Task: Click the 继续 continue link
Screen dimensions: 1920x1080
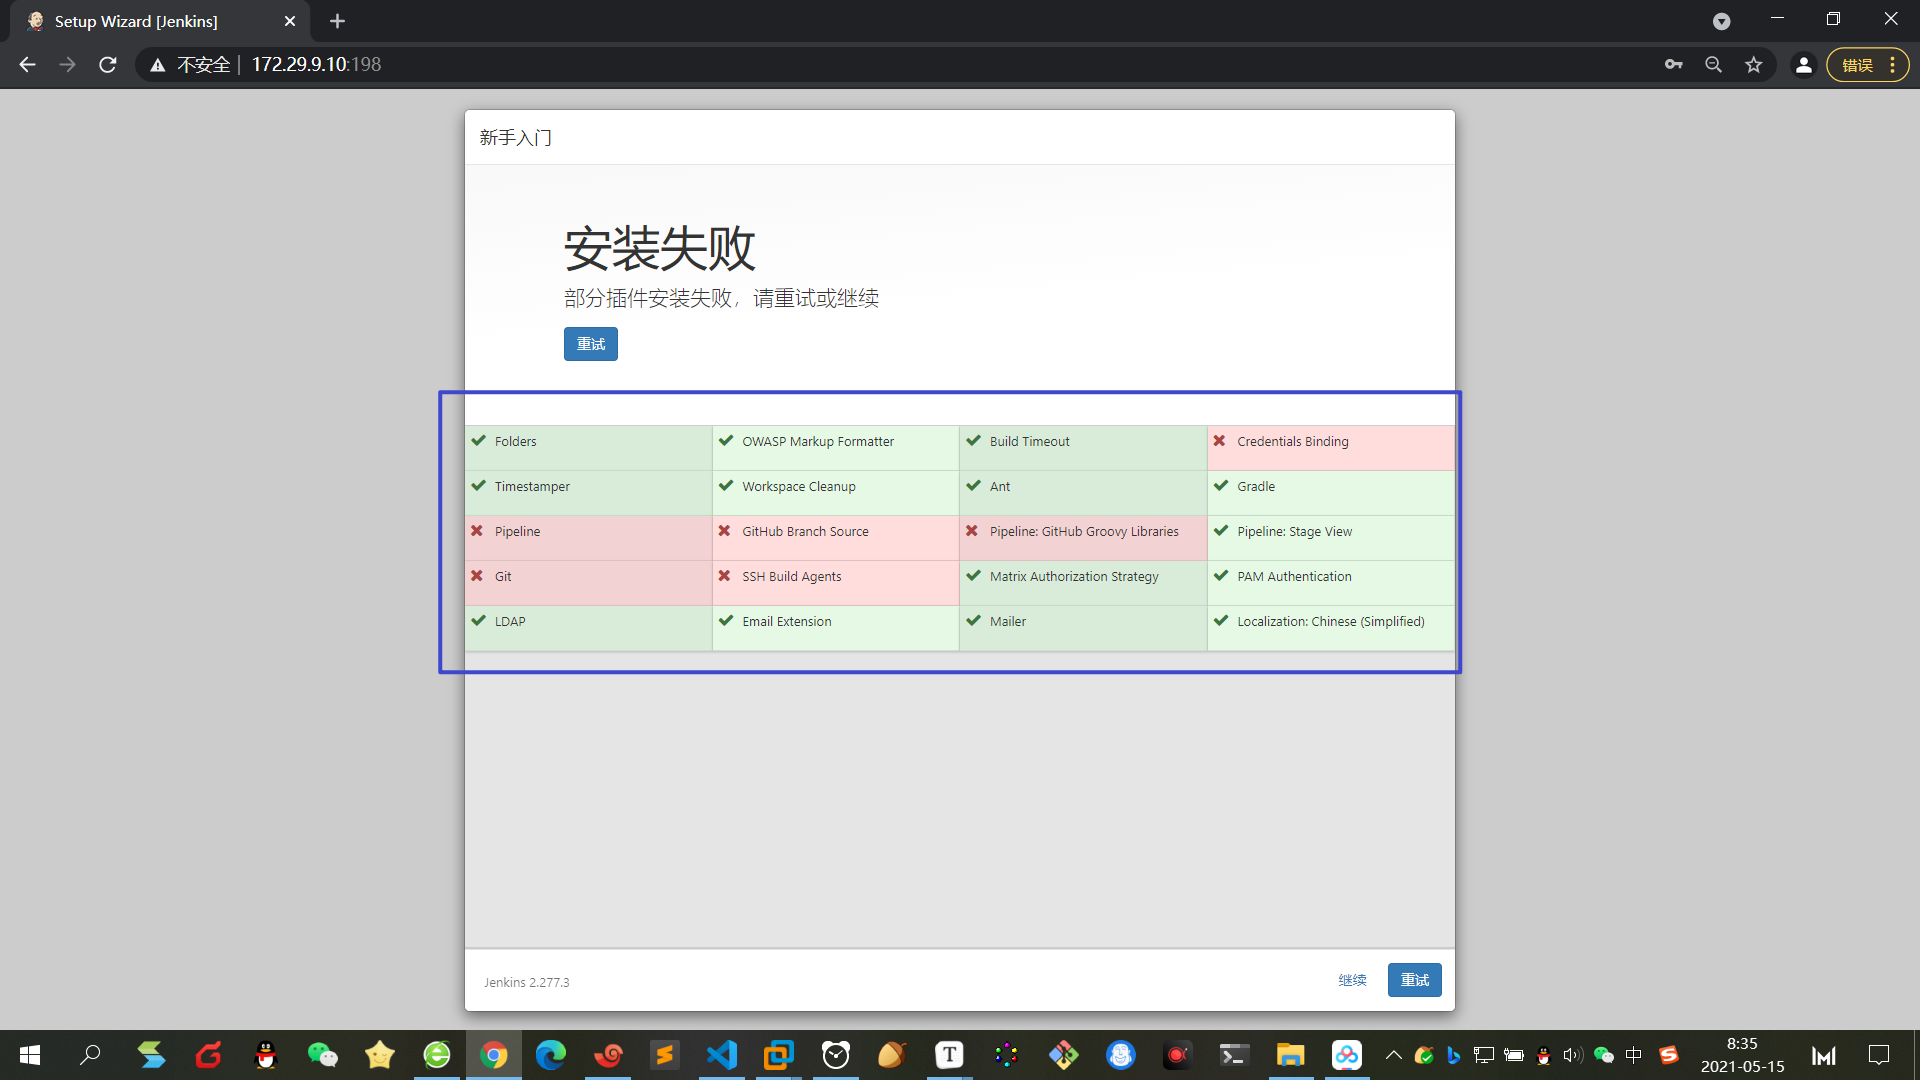Action: [1352, 980]
